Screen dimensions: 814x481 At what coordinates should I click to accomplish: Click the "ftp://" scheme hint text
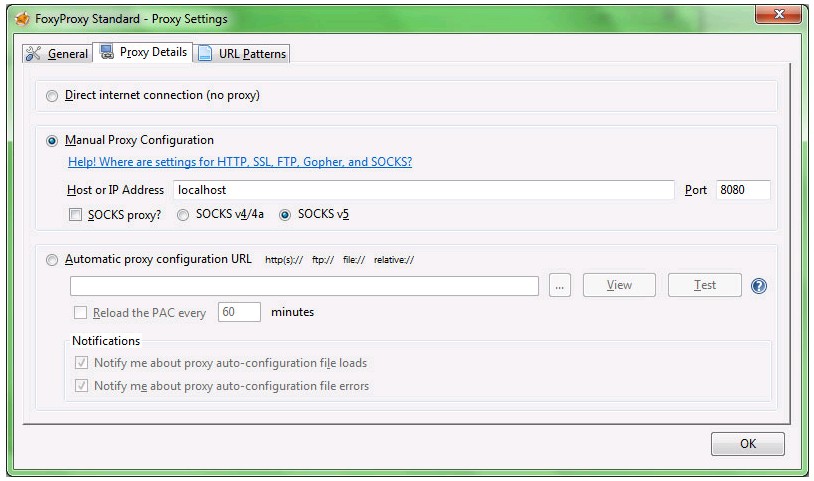tap(323, 260)
